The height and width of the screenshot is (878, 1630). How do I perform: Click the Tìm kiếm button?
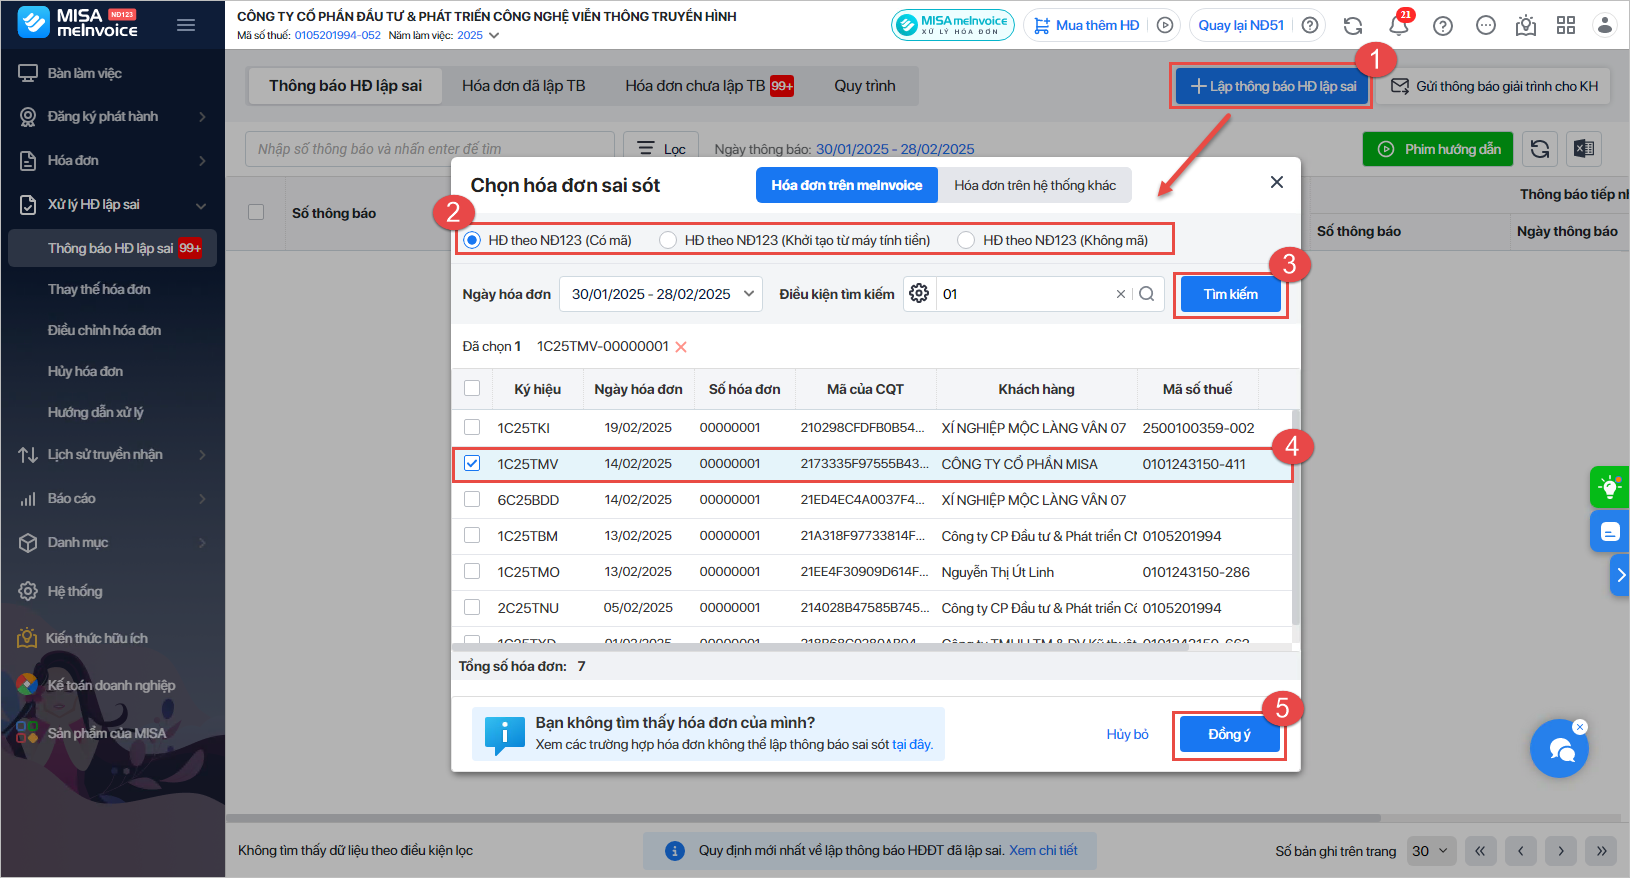(1230, 294)
